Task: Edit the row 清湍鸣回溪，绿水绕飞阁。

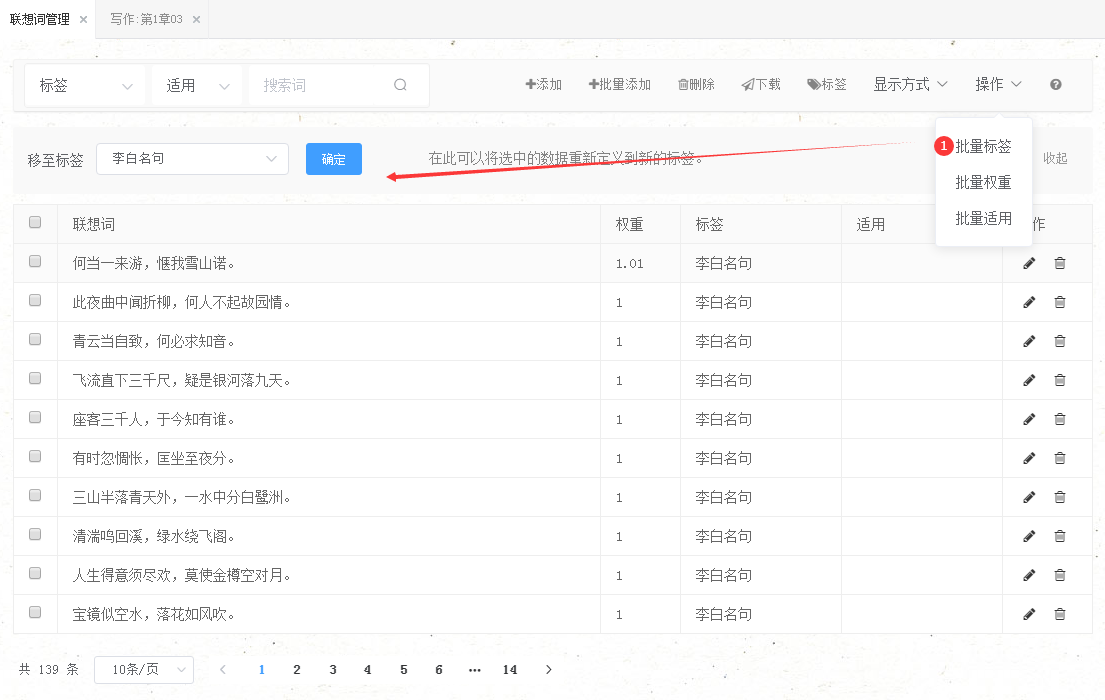Action: pos(1029,536)
